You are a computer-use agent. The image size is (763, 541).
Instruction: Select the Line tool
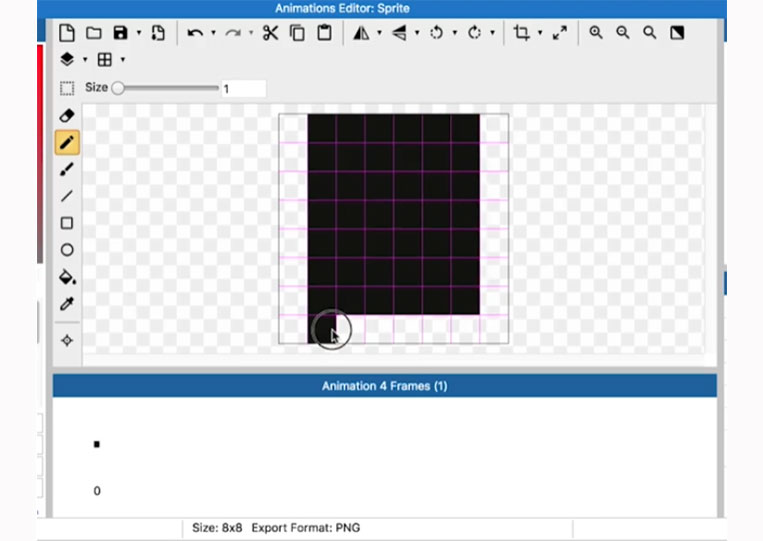[x=67, y=196]
